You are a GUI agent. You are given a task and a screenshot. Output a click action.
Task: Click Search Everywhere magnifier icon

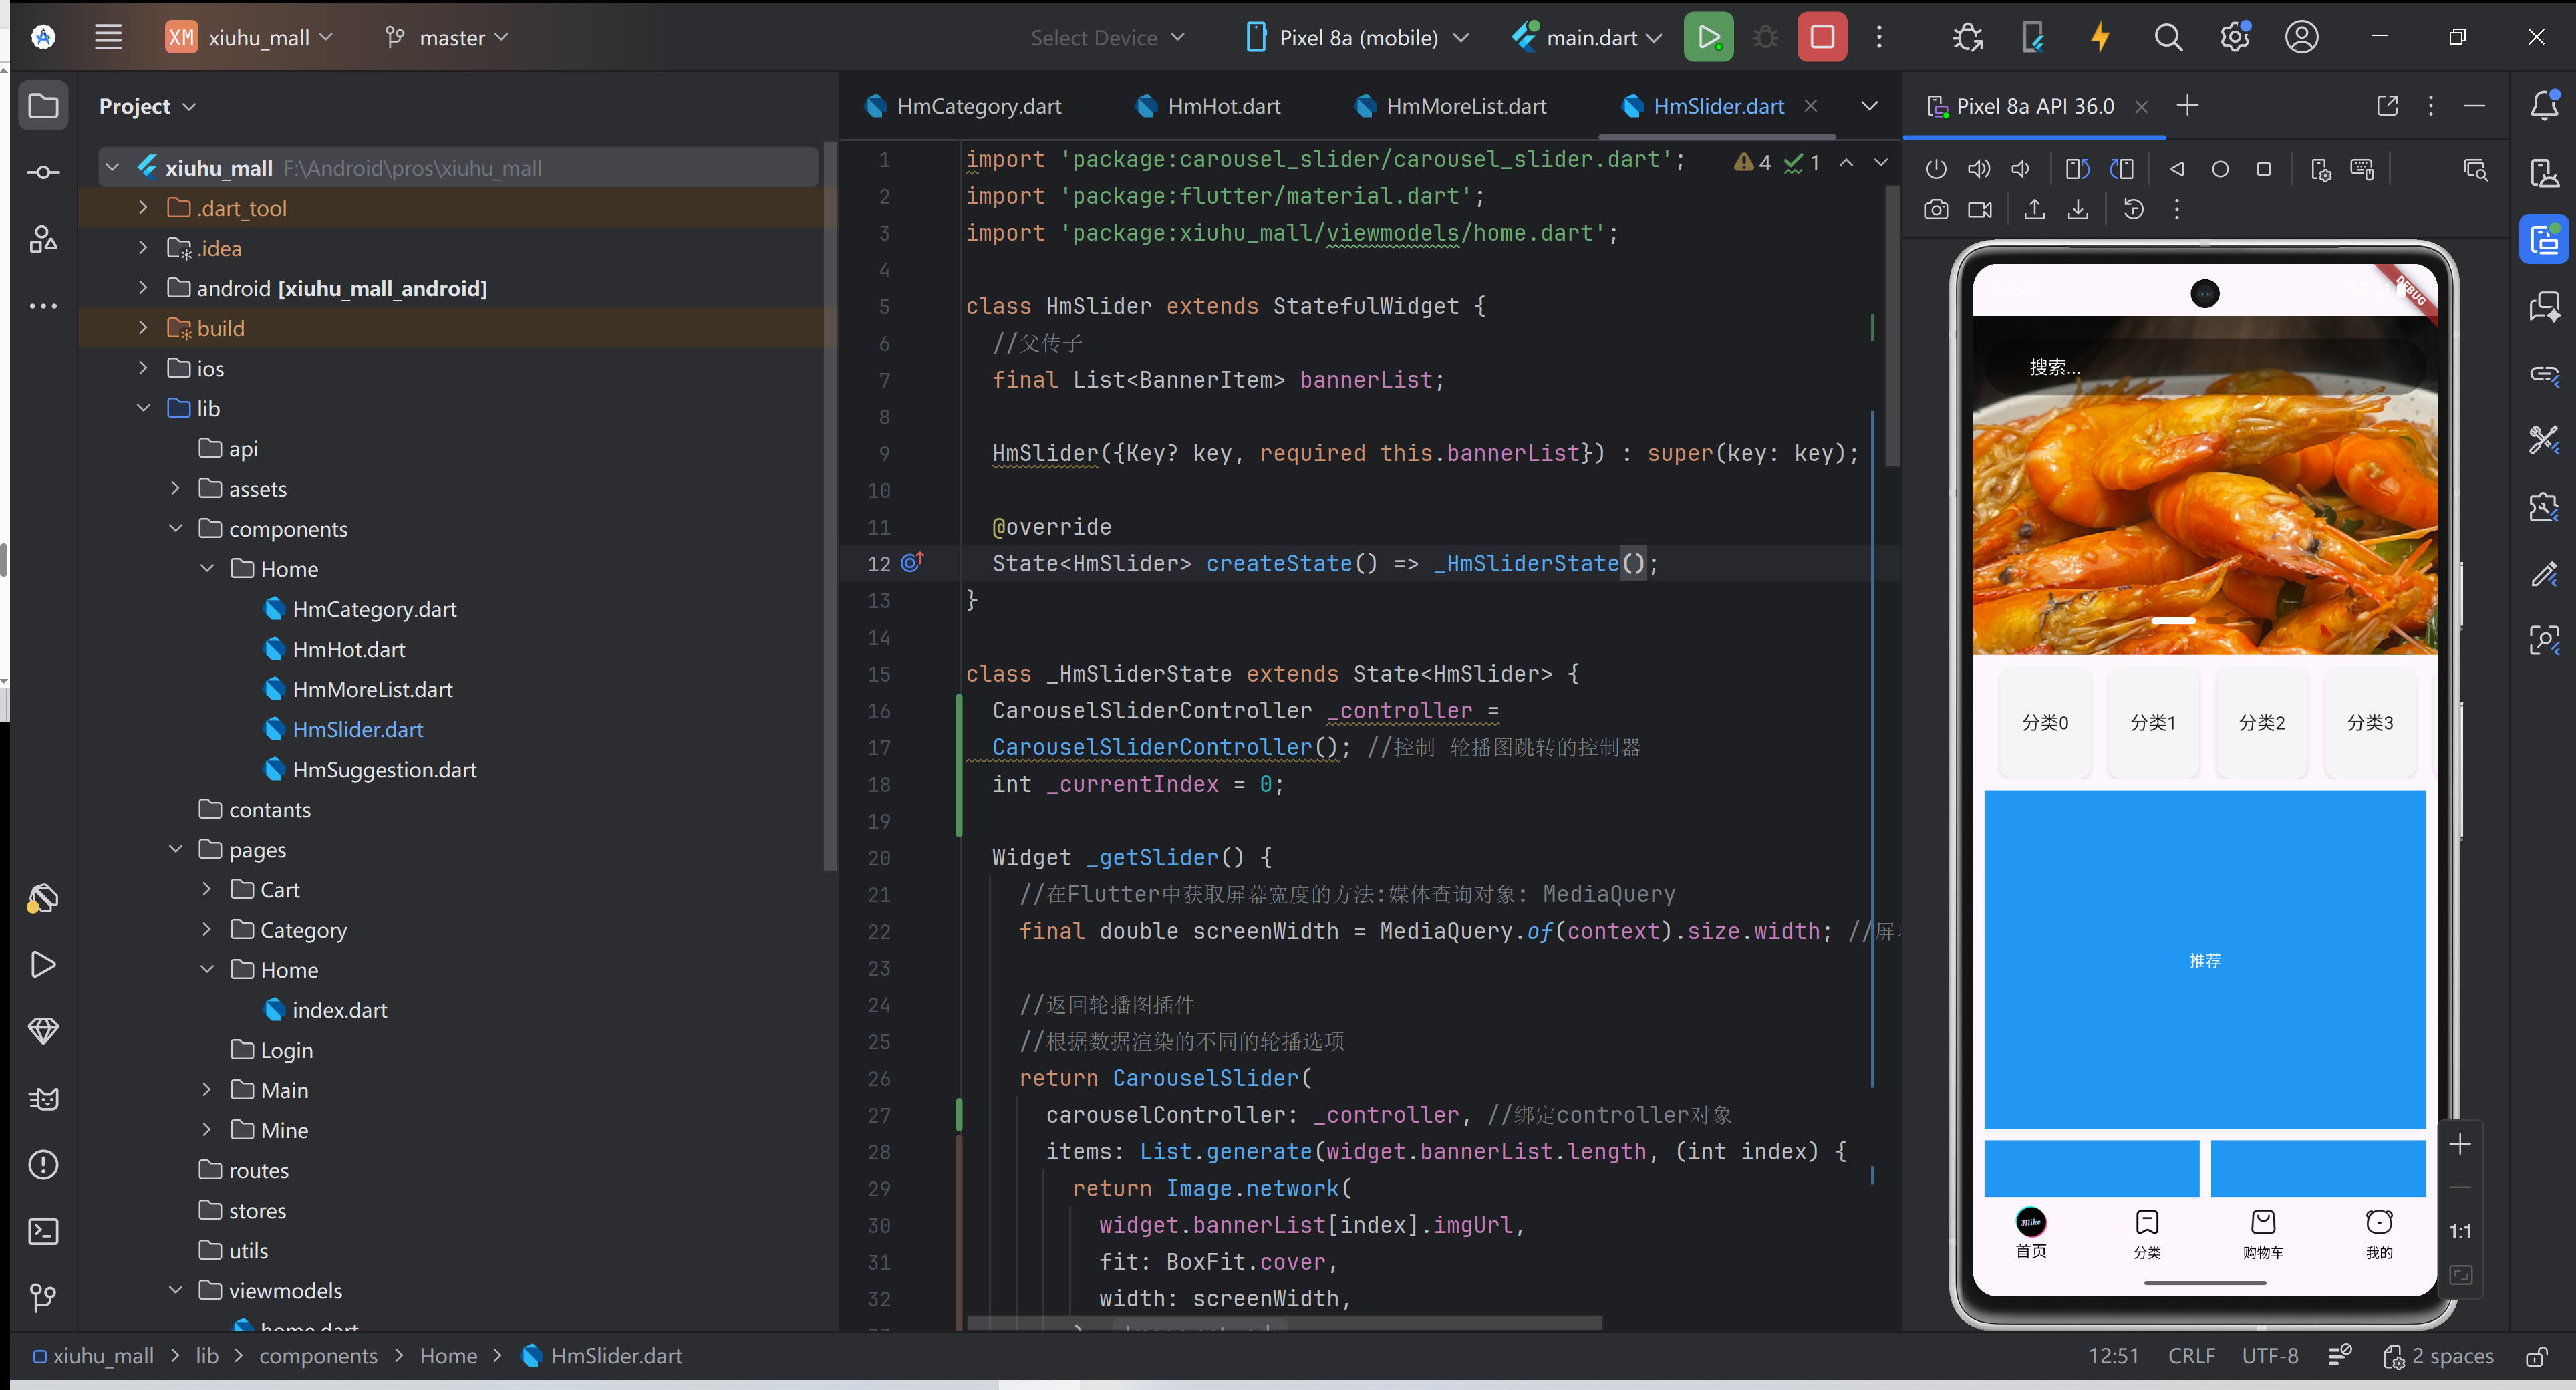point(2167,38)
